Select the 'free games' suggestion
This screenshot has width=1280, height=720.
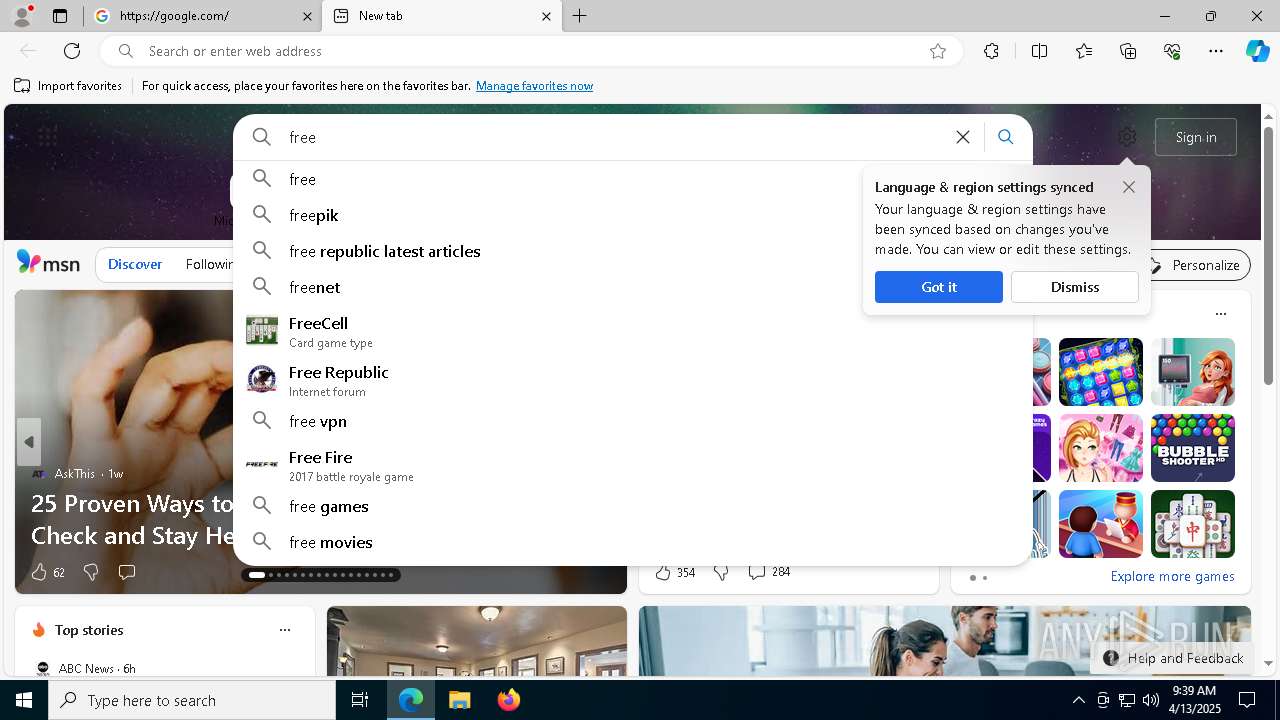pos(632,506)
